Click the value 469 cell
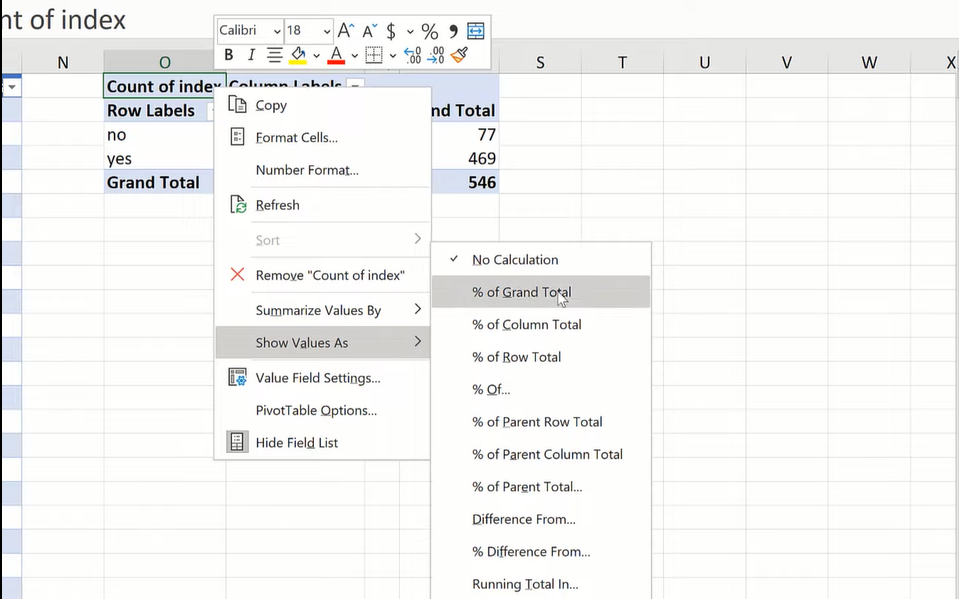959x599 pixels. click(465, 158)
